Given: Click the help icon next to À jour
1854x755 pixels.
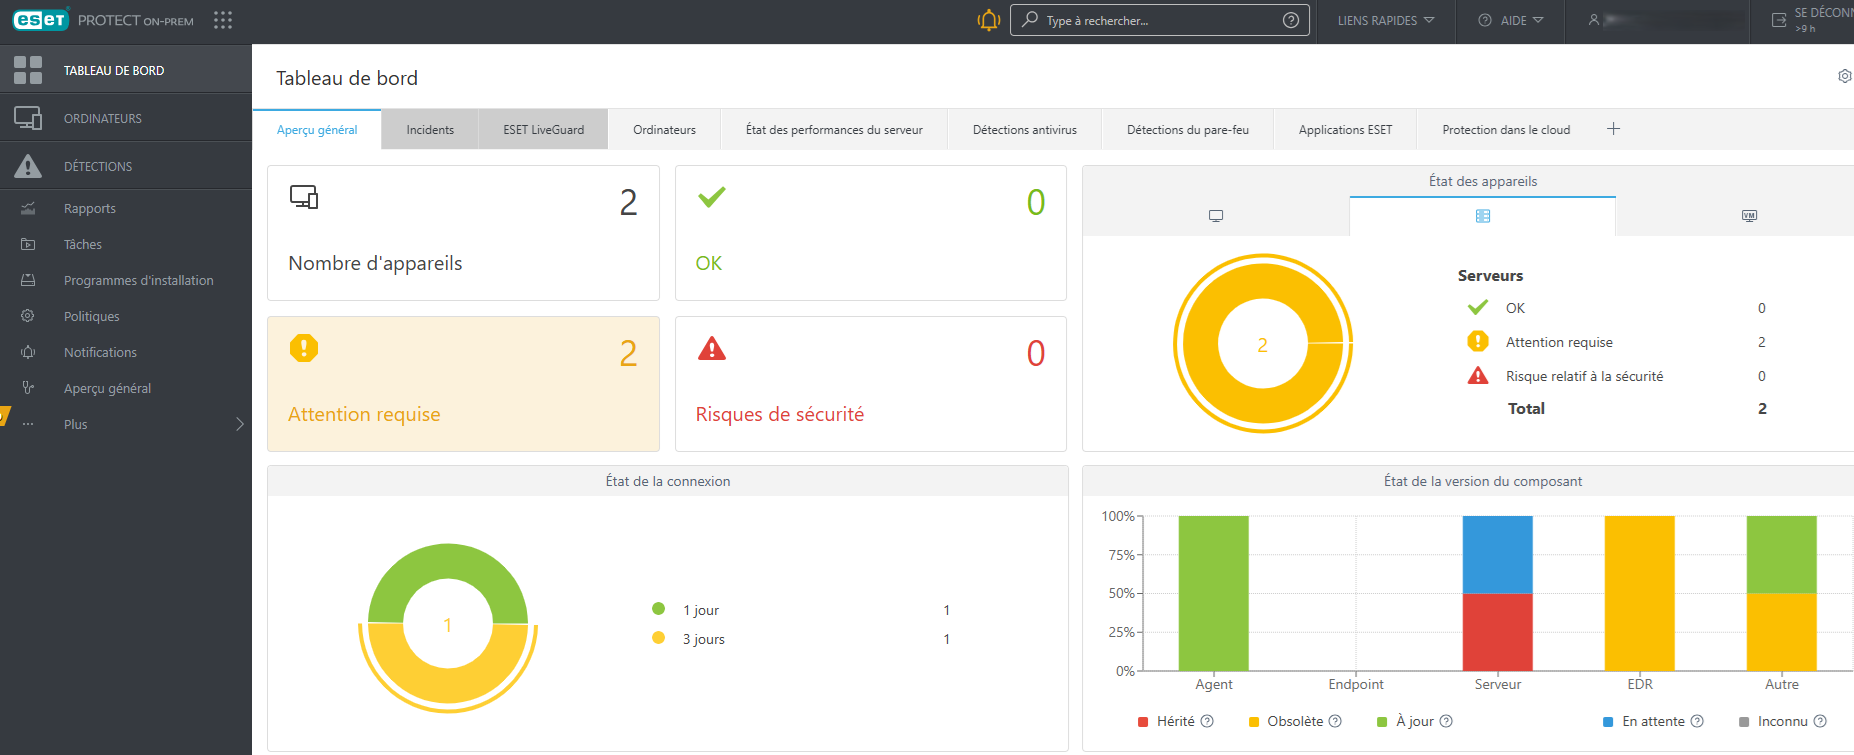Looking at the screenshot, I should point(1446,721).
